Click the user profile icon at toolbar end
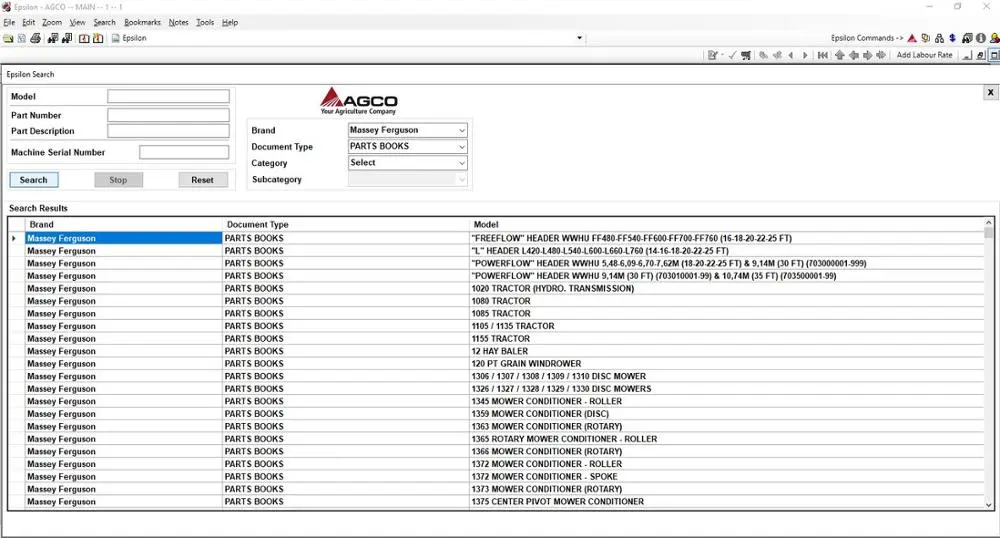 coord(994,38)
